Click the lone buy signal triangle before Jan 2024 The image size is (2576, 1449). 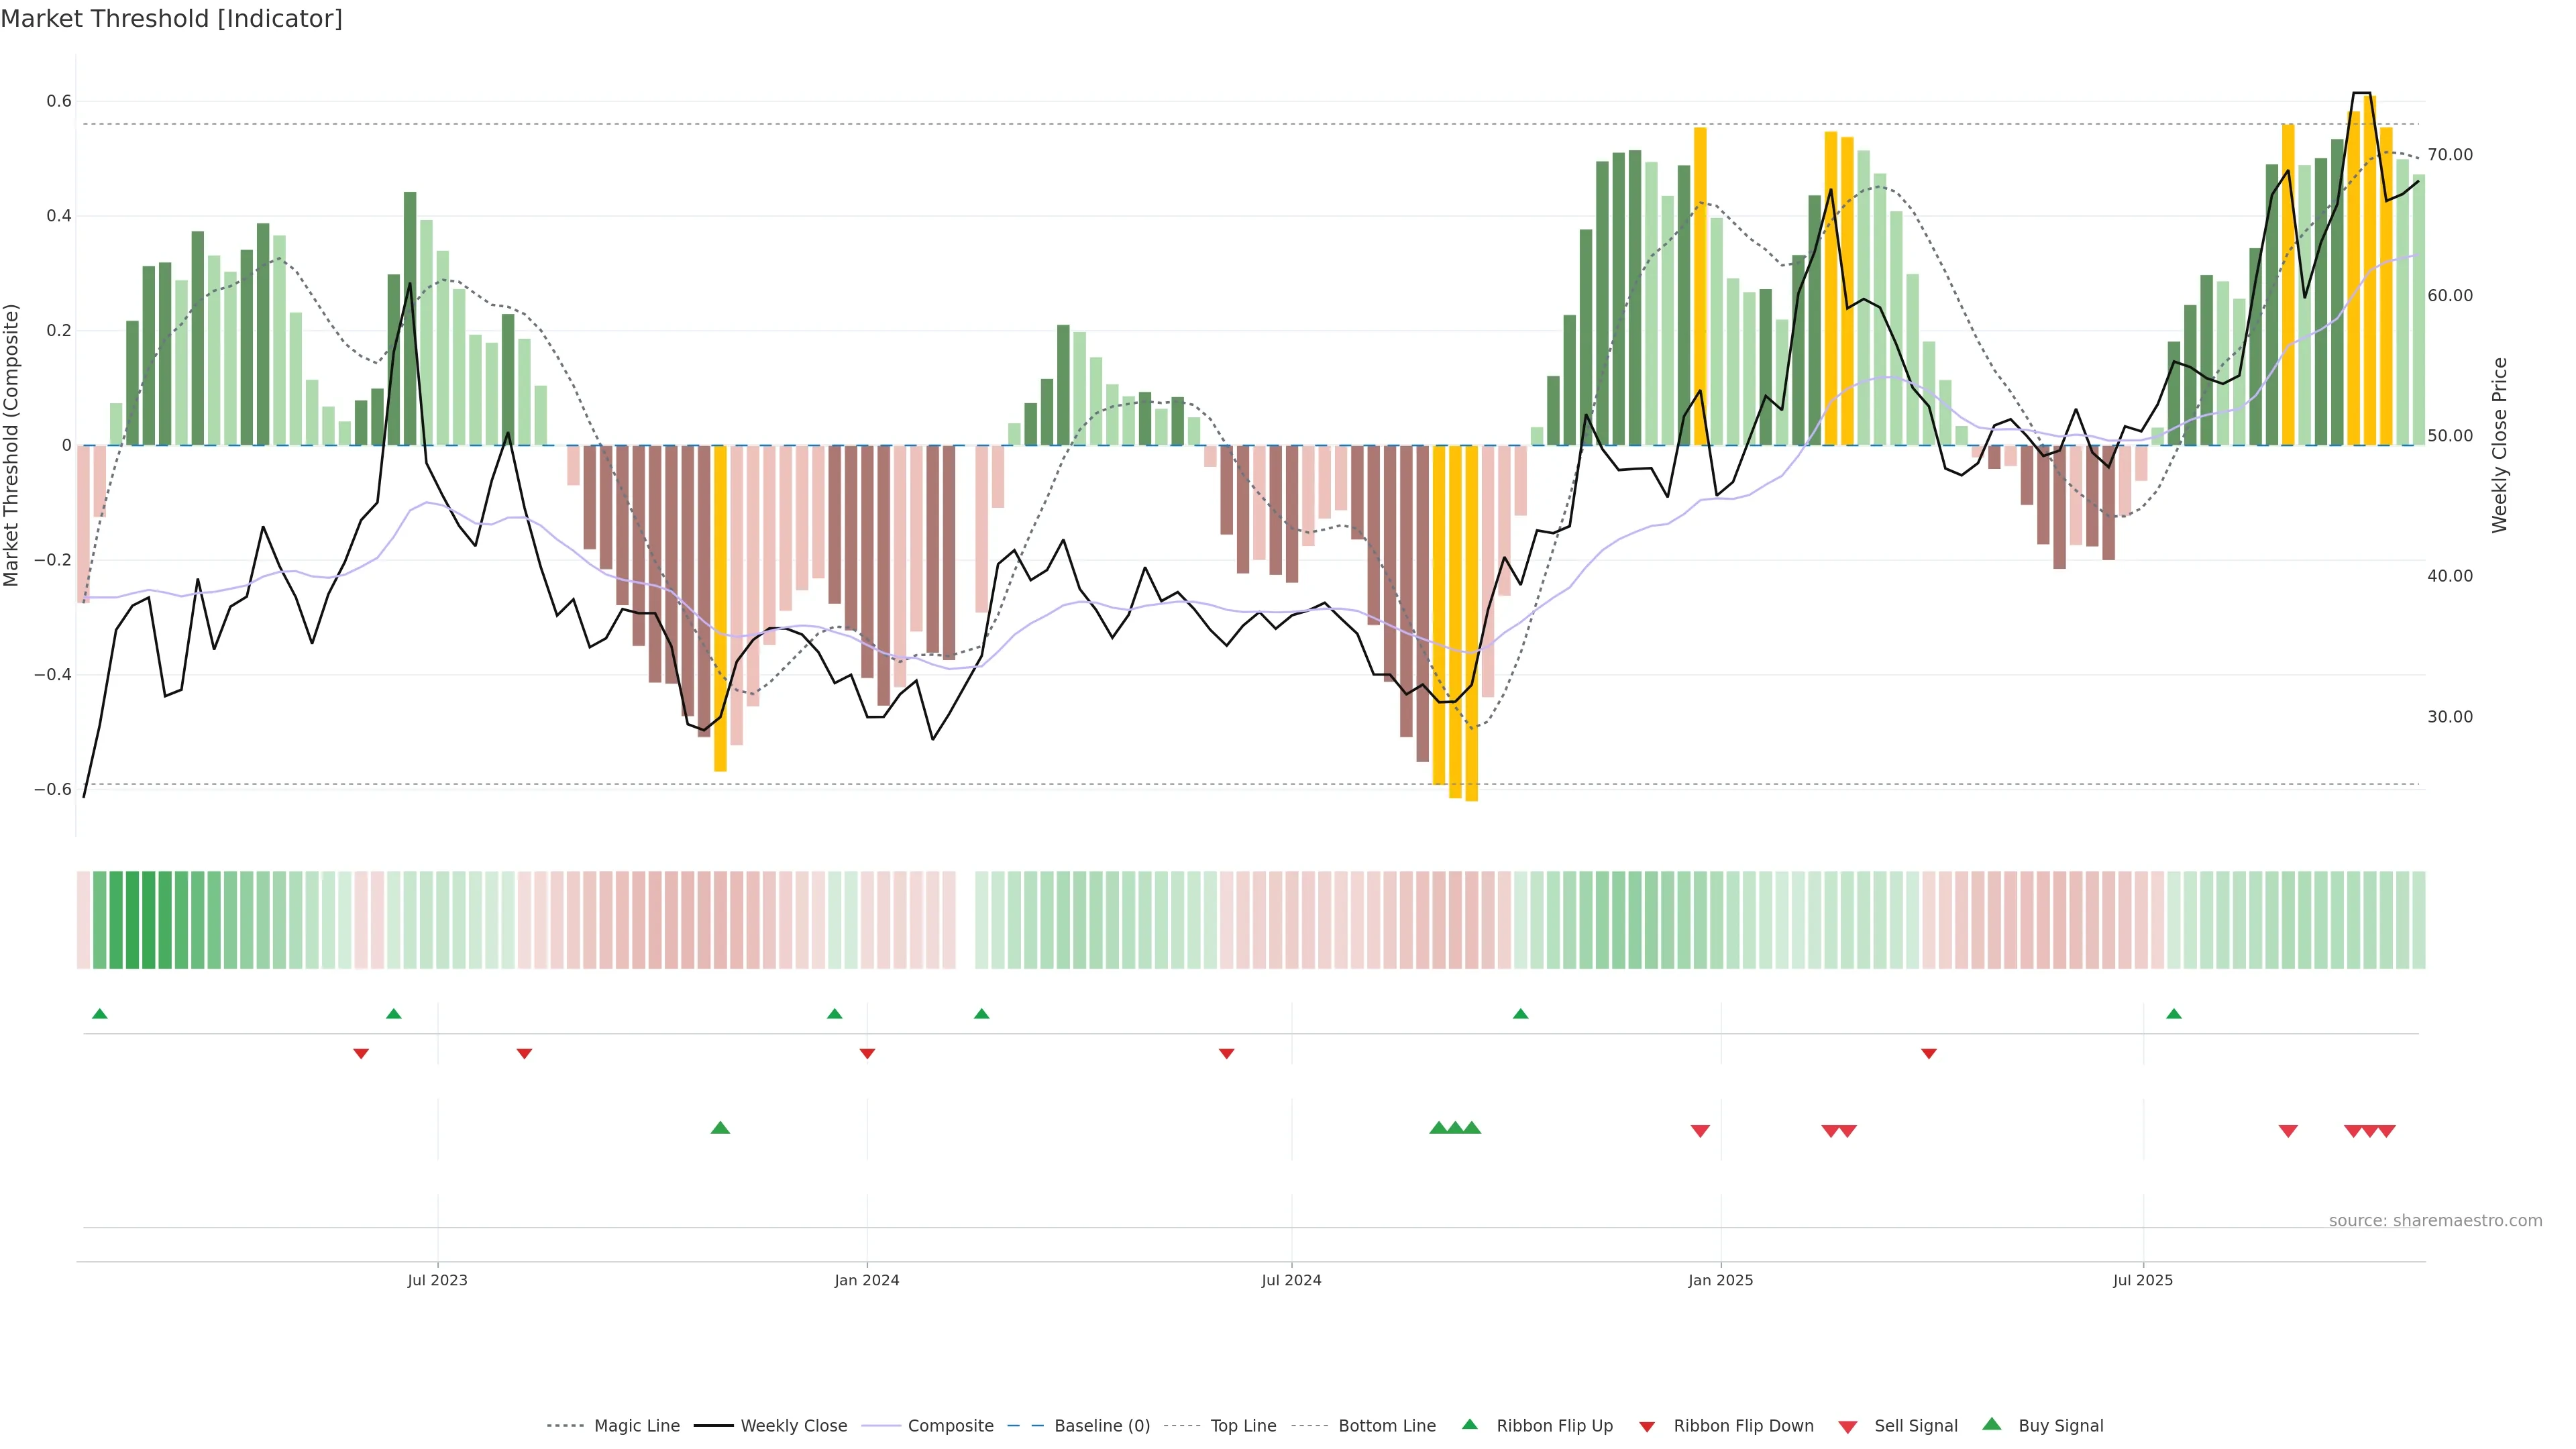pyautogui.click(x=720, y=1128)
